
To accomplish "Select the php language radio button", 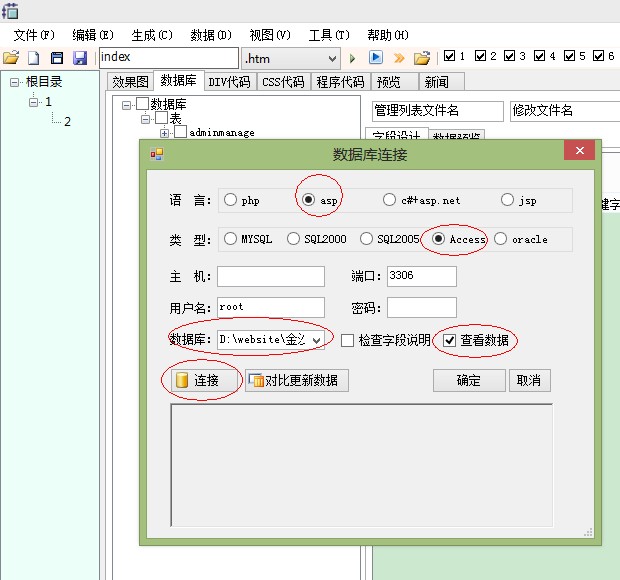I will (x=231, y=200).
